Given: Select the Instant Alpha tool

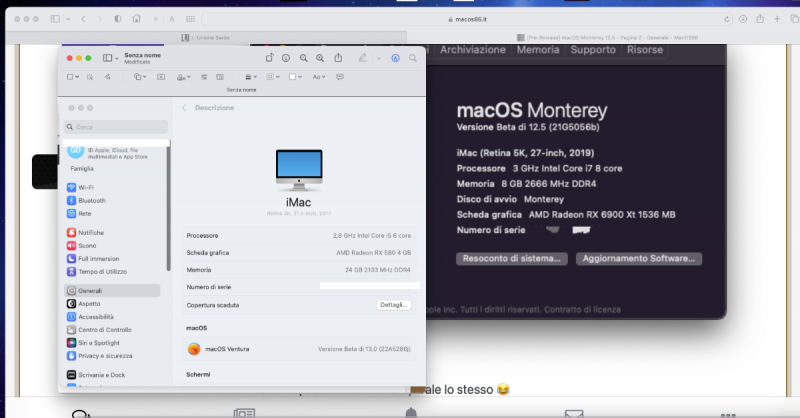Looking at the screenshot, I should click(90, 77).
